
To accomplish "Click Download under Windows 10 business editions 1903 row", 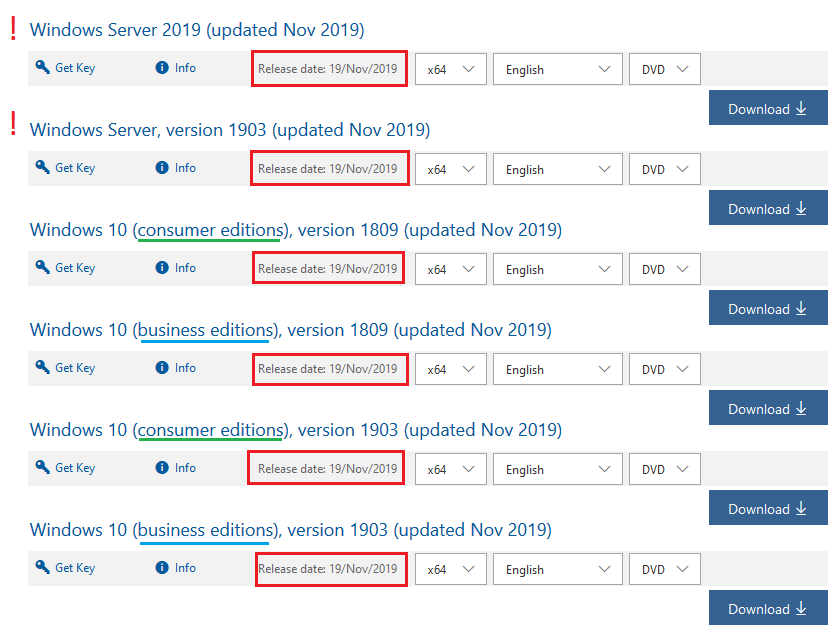I will (768, 608).
